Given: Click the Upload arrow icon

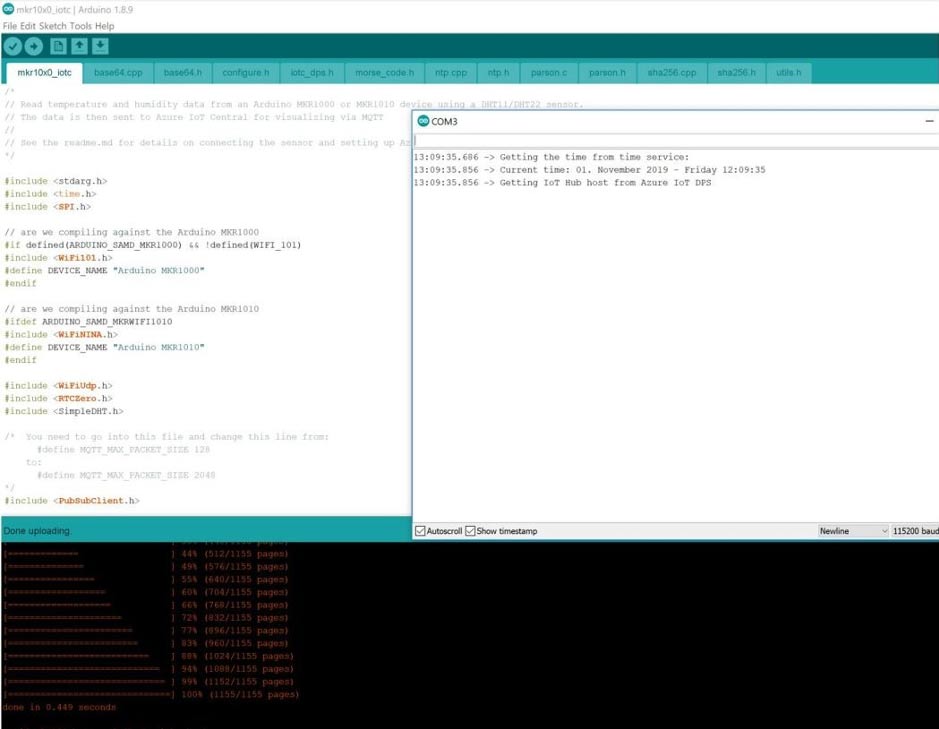Looking at the screenshot, I should (34, 45).
